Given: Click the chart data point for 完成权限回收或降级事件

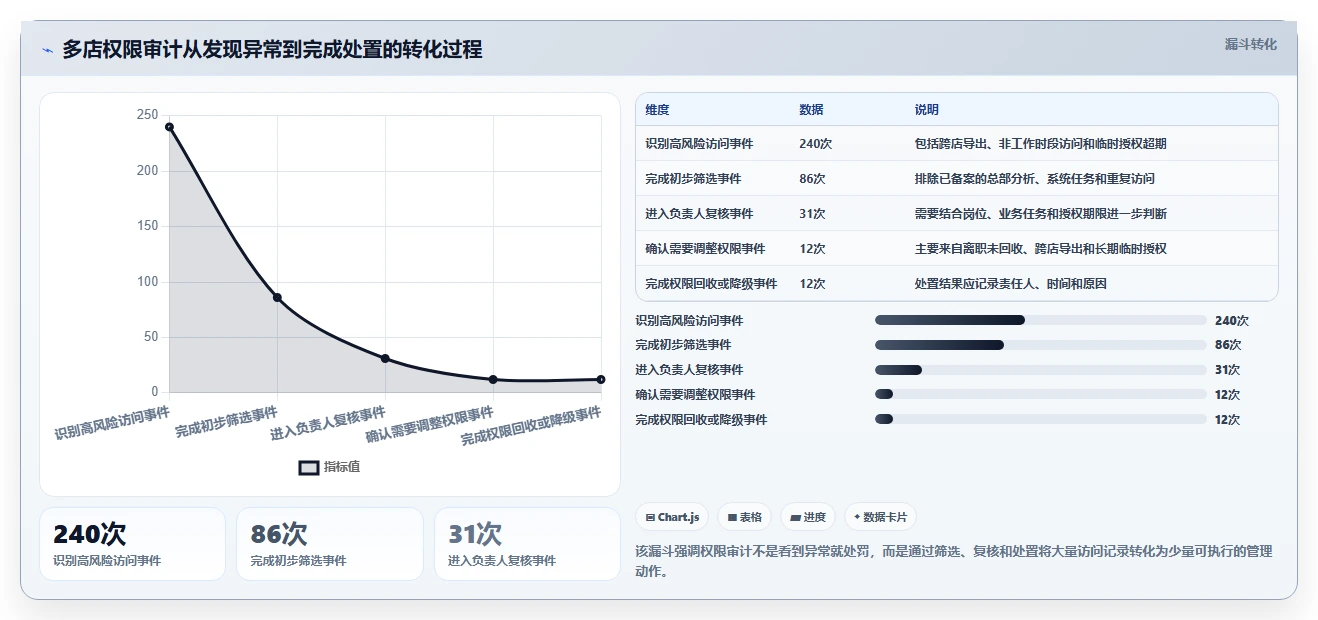Looking at the screenshot, I should [x=601, y=379].
